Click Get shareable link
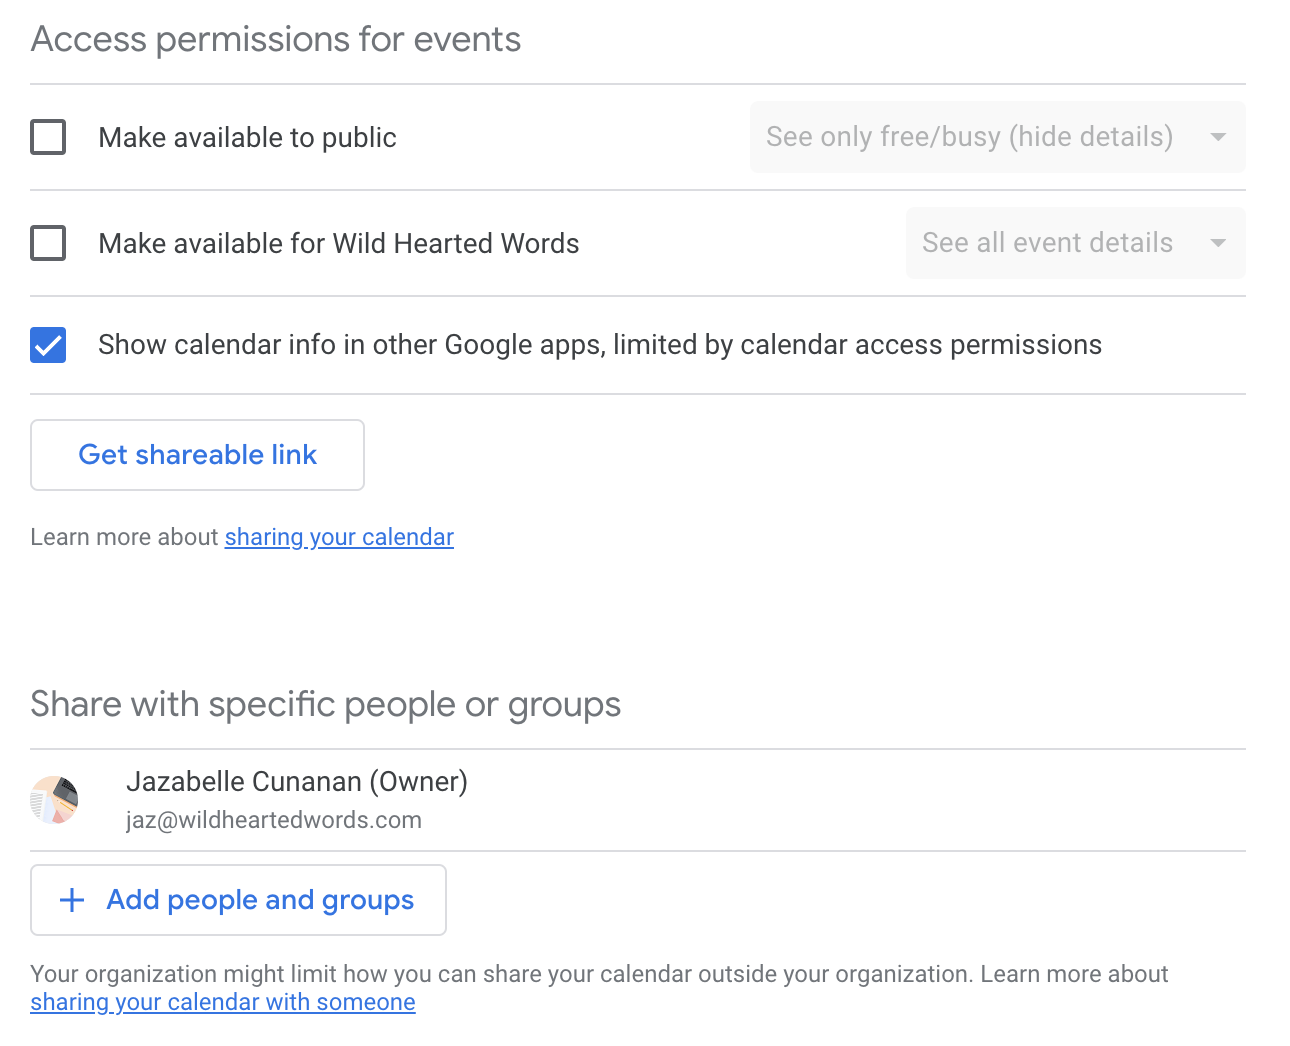This screenshot has width=1290, height=1046. coord(197,455)
